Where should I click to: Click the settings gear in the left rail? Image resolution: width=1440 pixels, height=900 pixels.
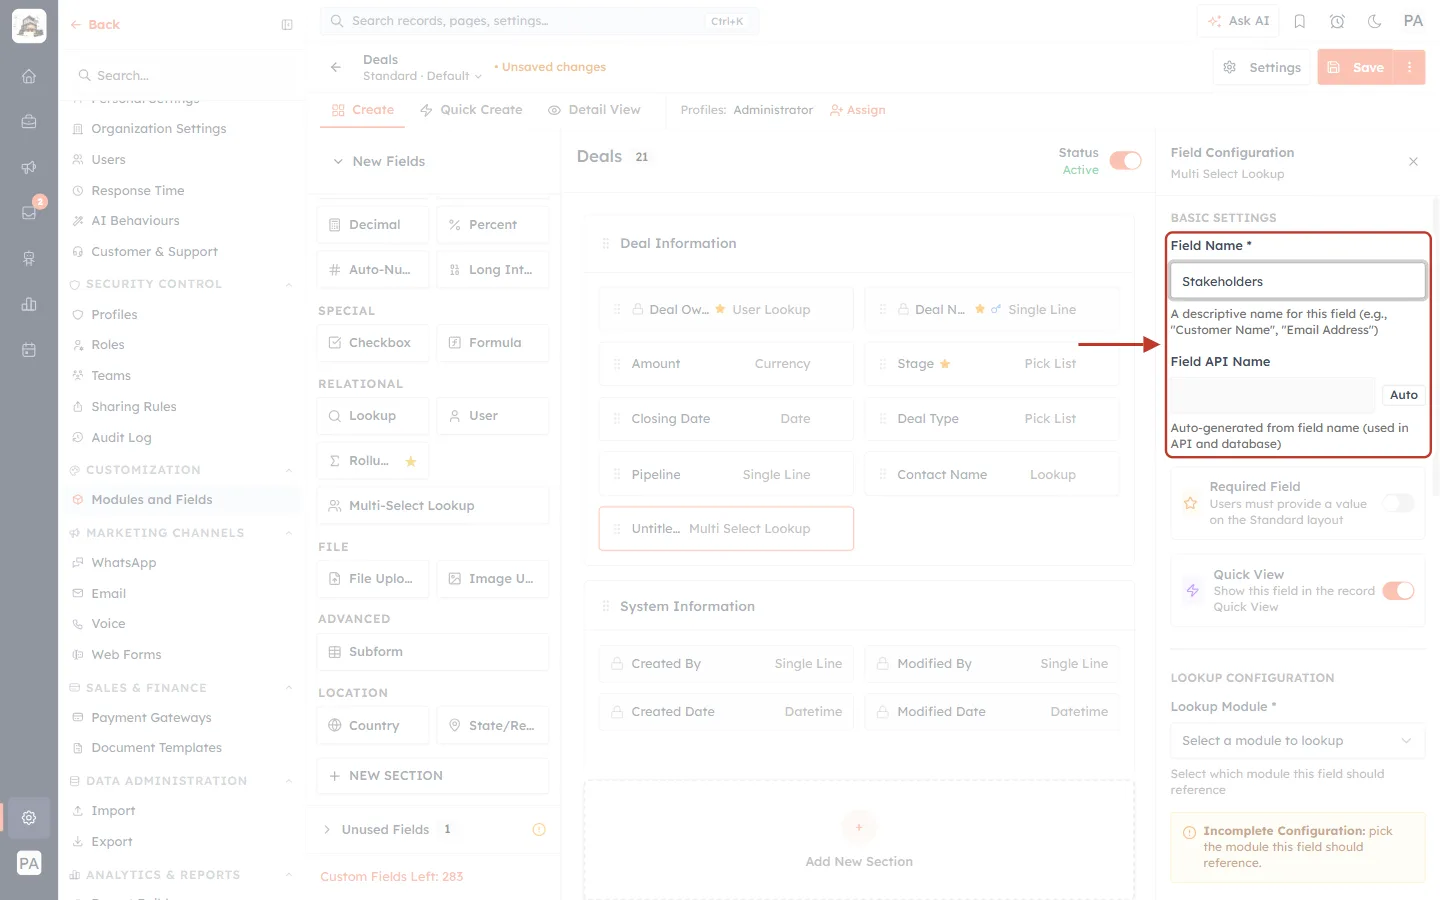pyautogui.click(x=29, y=817)
